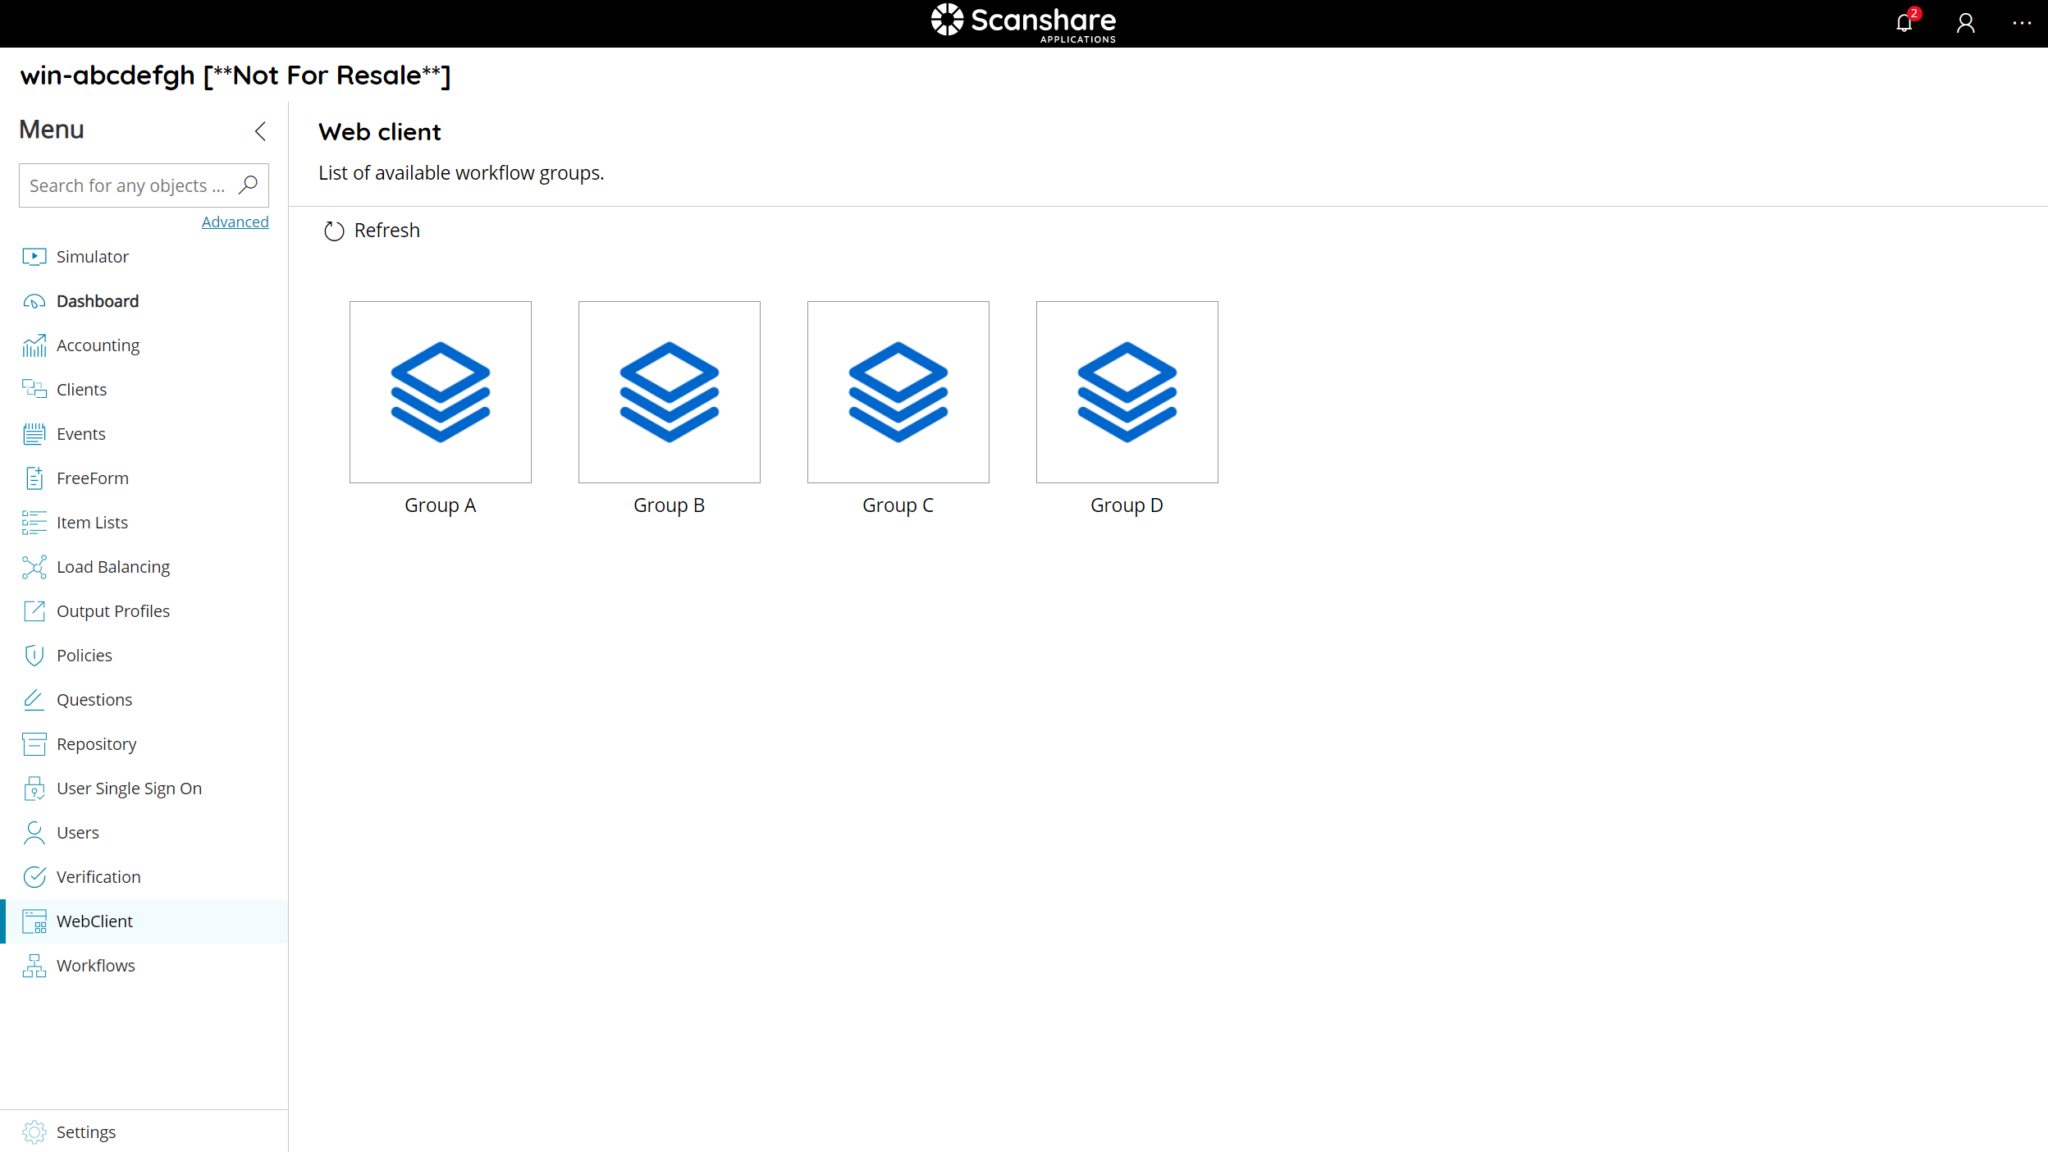Refresh the workflow groups list
The height and width of the screenshot is (1152, 2048).
[371, 230]
